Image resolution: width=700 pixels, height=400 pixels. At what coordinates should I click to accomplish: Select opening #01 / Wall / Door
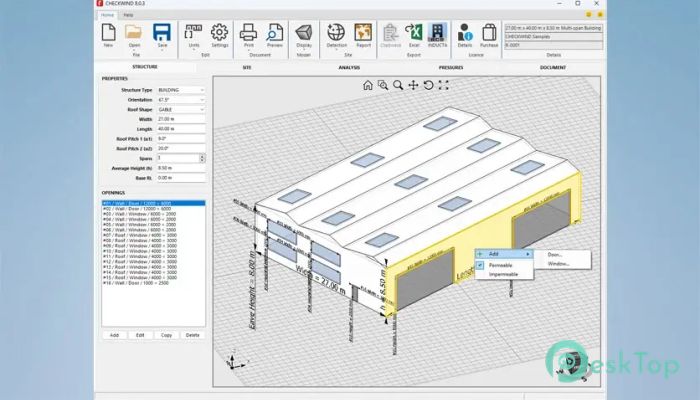point(154,203)
